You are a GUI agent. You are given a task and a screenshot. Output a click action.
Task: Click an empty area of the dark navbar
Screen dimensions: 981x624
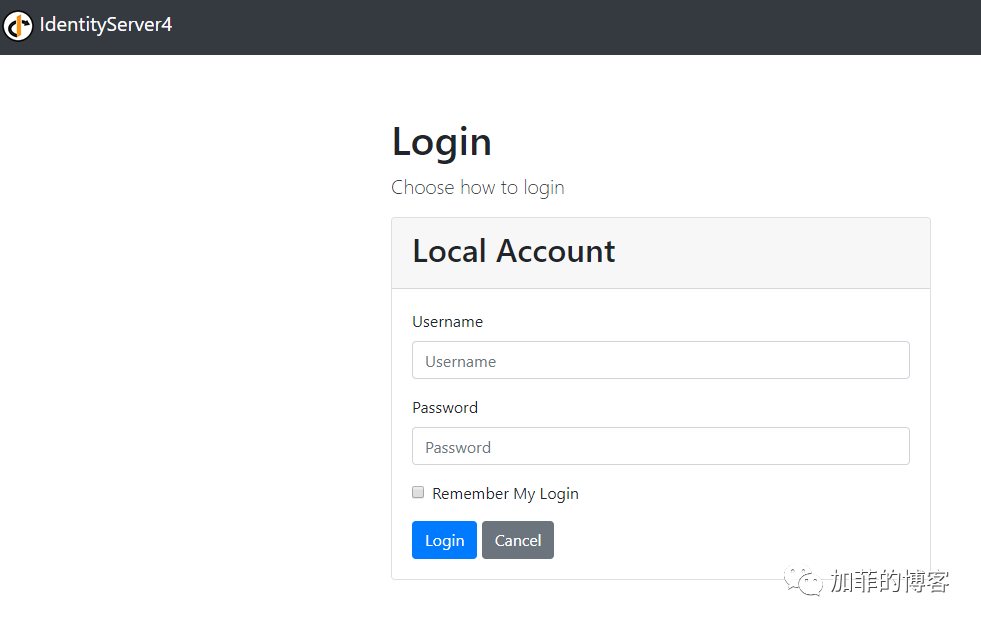pyautogui.click(x=563, y=27)
